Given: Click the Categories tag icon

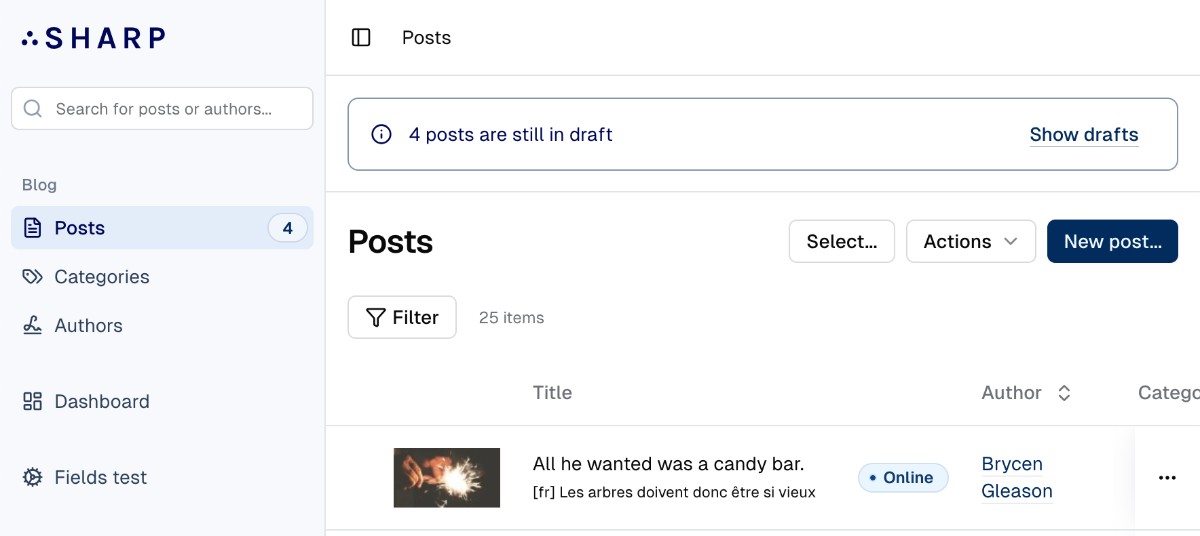Looking at the screenshot, I should coord(33,277).
